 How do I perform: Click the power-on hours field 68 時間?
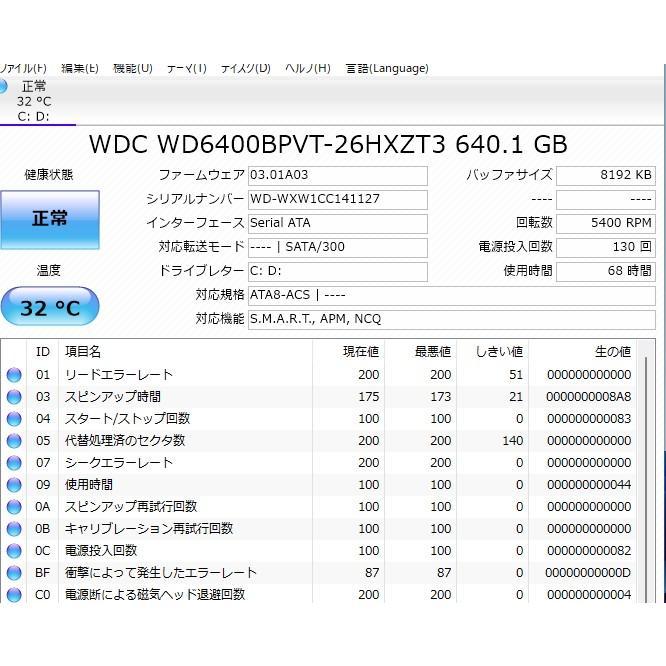[x=606, y=271]
